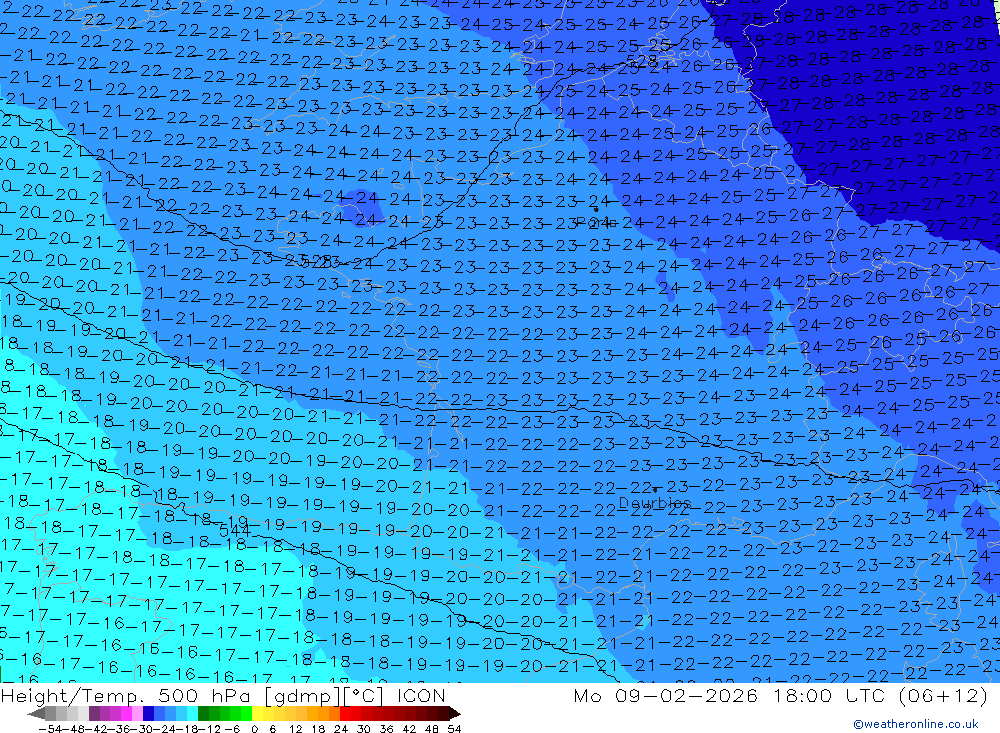Click the -54 tick on the temperature scale

click(x=50, y=729)
